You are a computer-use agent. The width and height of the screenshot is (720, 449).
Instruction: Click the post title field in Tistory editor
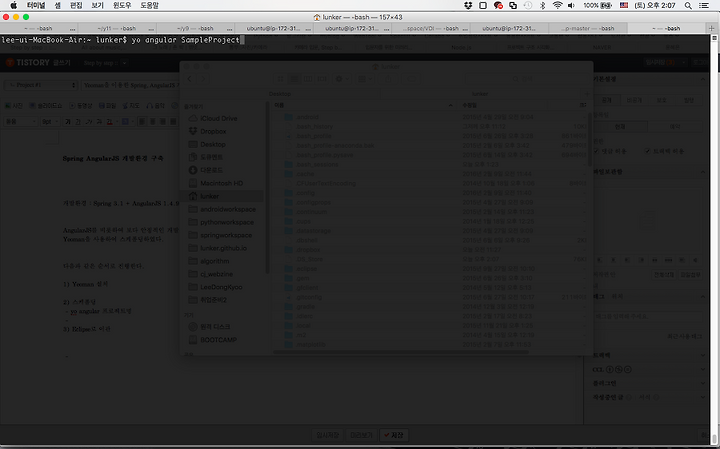click(130, 85)
